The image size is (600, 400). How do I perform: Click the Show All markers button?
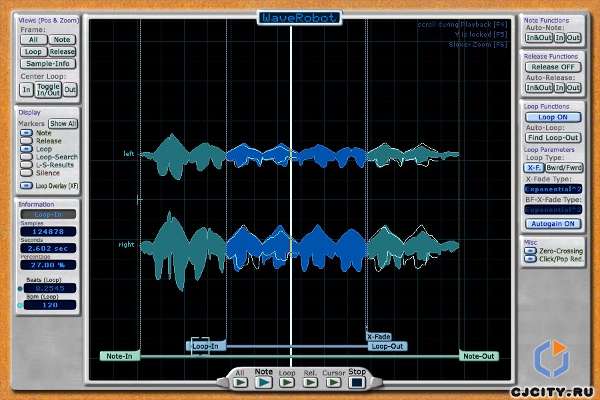63,123
